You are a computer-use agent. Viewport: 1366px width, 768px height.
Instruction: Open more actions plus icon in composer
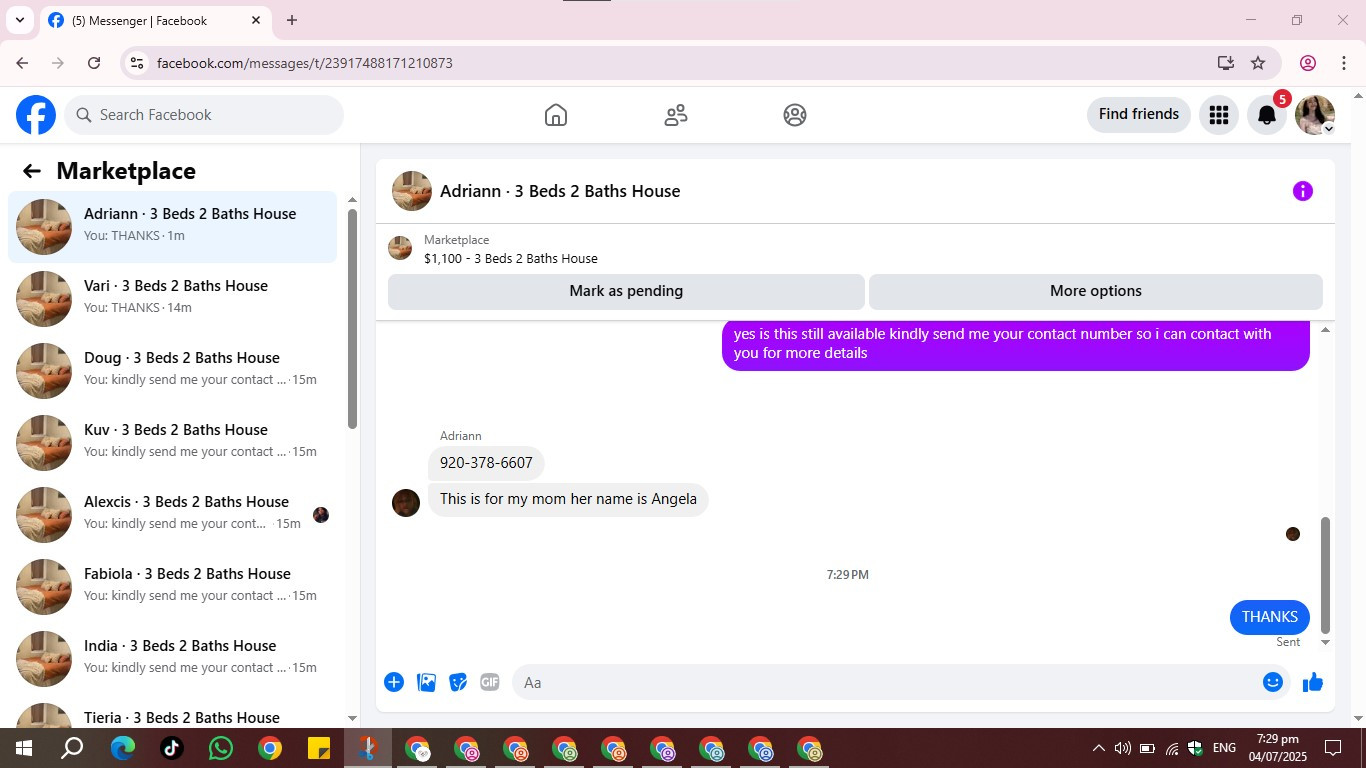click(394, 682)
